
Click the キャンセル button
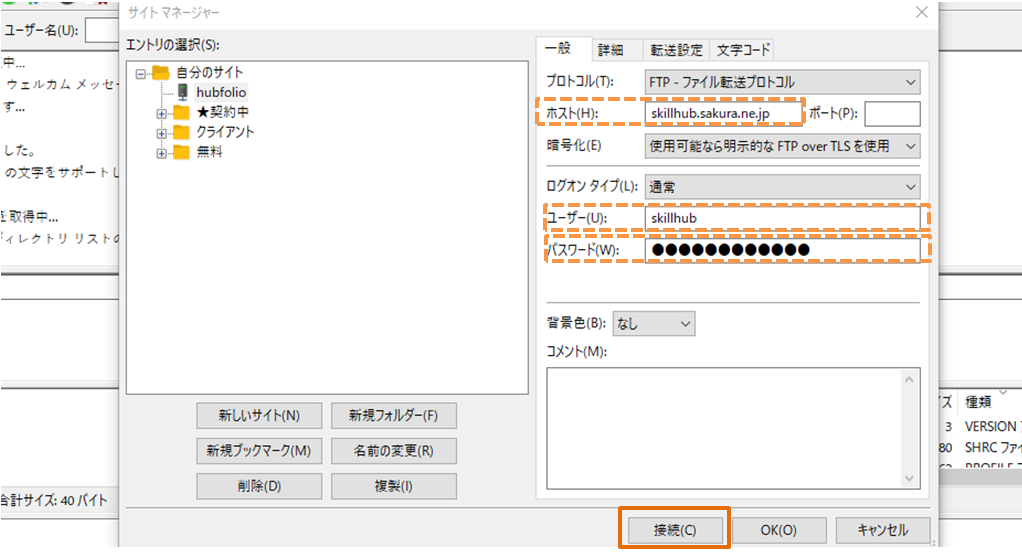click(x=883, y=530)
